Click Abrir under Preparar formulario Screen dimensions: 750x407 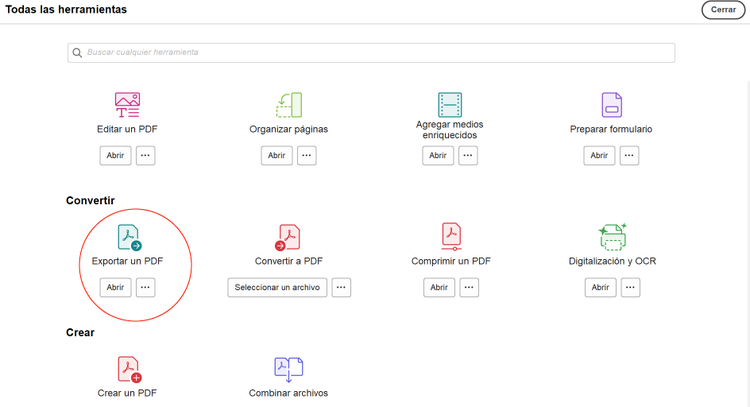(x=599, y=155)
